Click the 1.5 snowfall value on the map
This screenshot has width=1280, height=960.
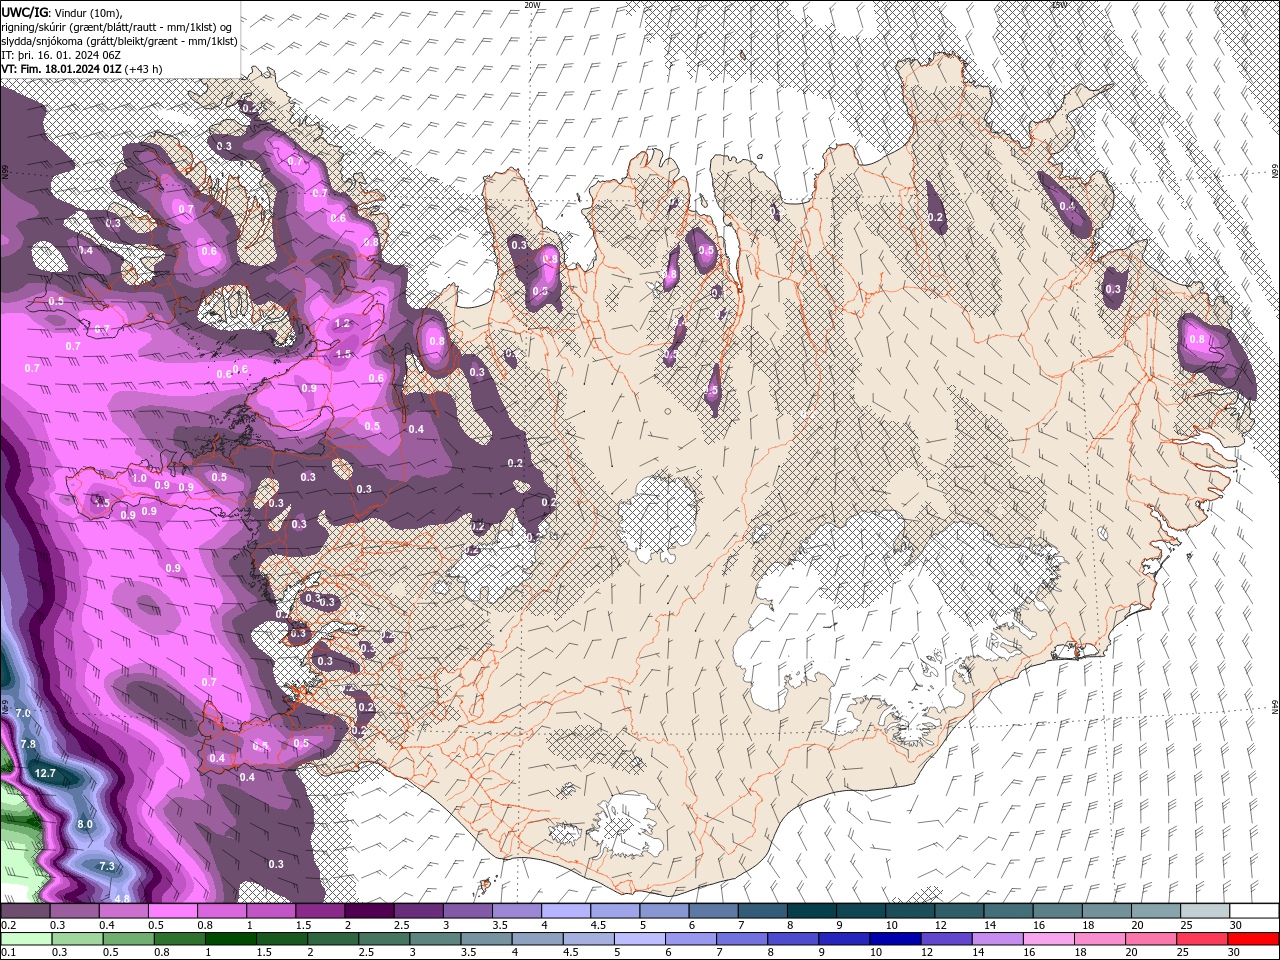(344, 354)
